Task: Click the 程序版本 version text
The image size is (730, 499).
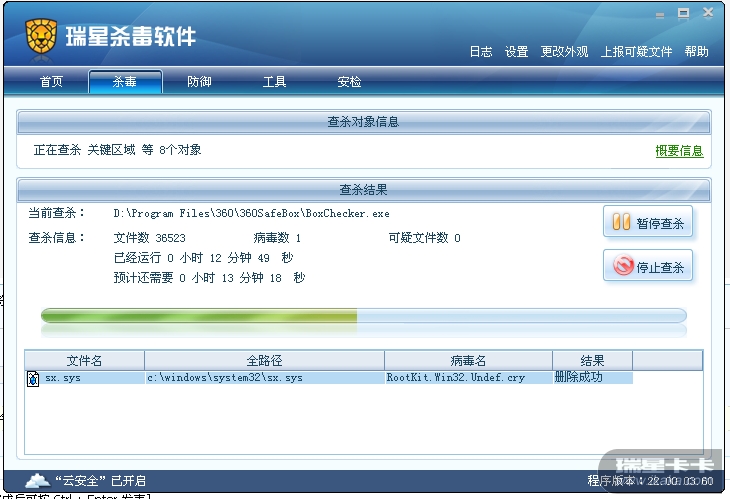Action: coord(650,480)
